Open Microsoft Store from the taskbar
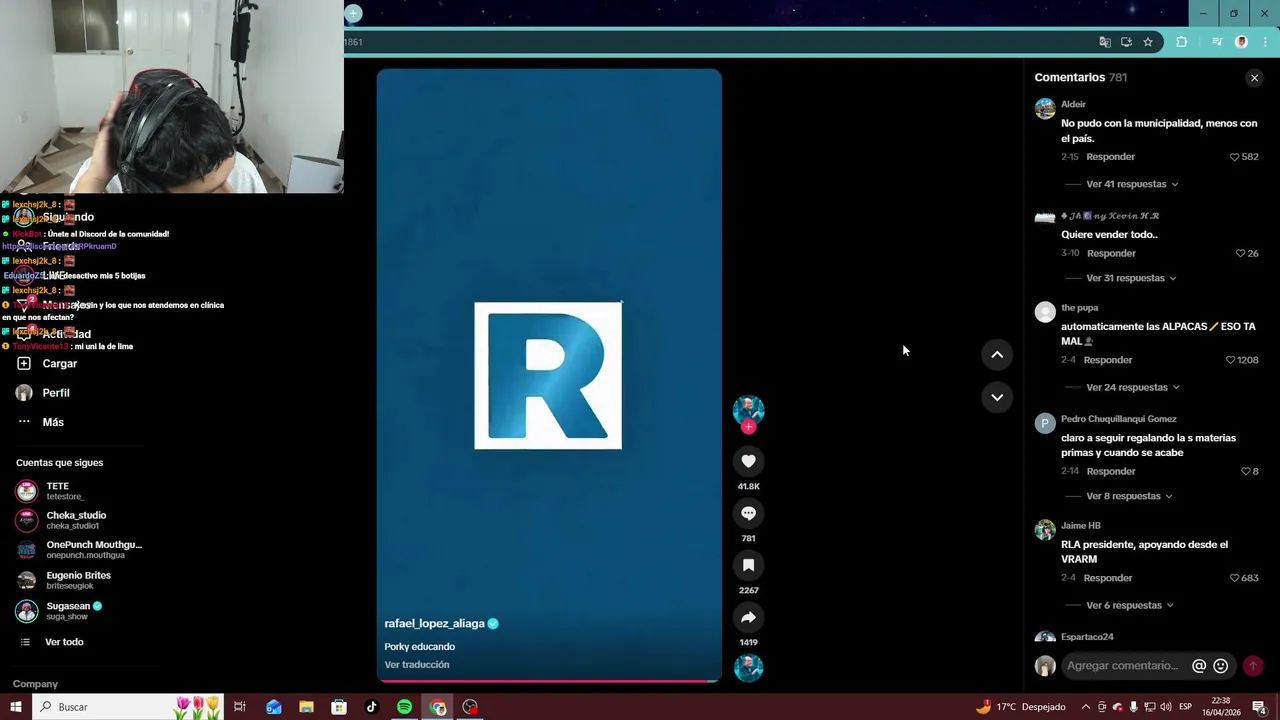The height and width of the screenshot is (720, 1280). tap(339, 707)
